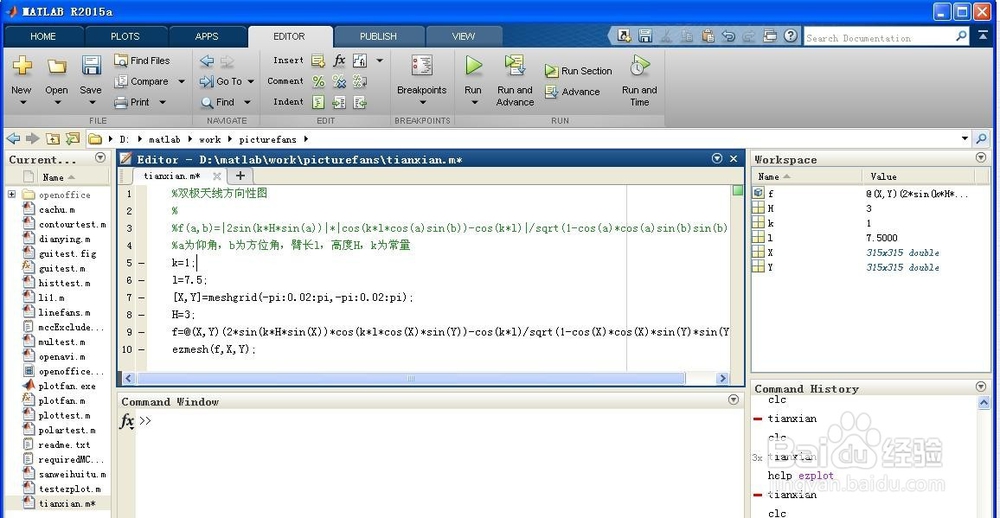Click the quick access Undo icon

(x=728, y=36)
